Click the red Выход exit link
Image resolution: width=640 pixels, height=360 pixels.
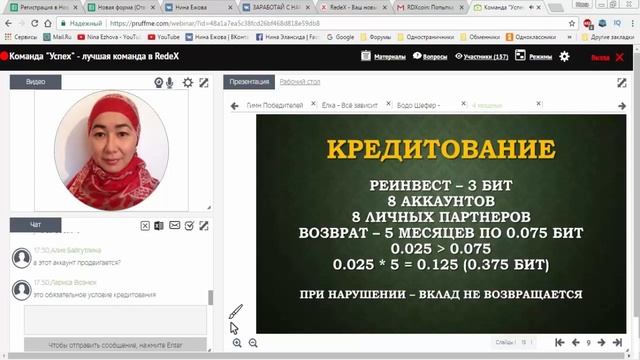[600, 58]
